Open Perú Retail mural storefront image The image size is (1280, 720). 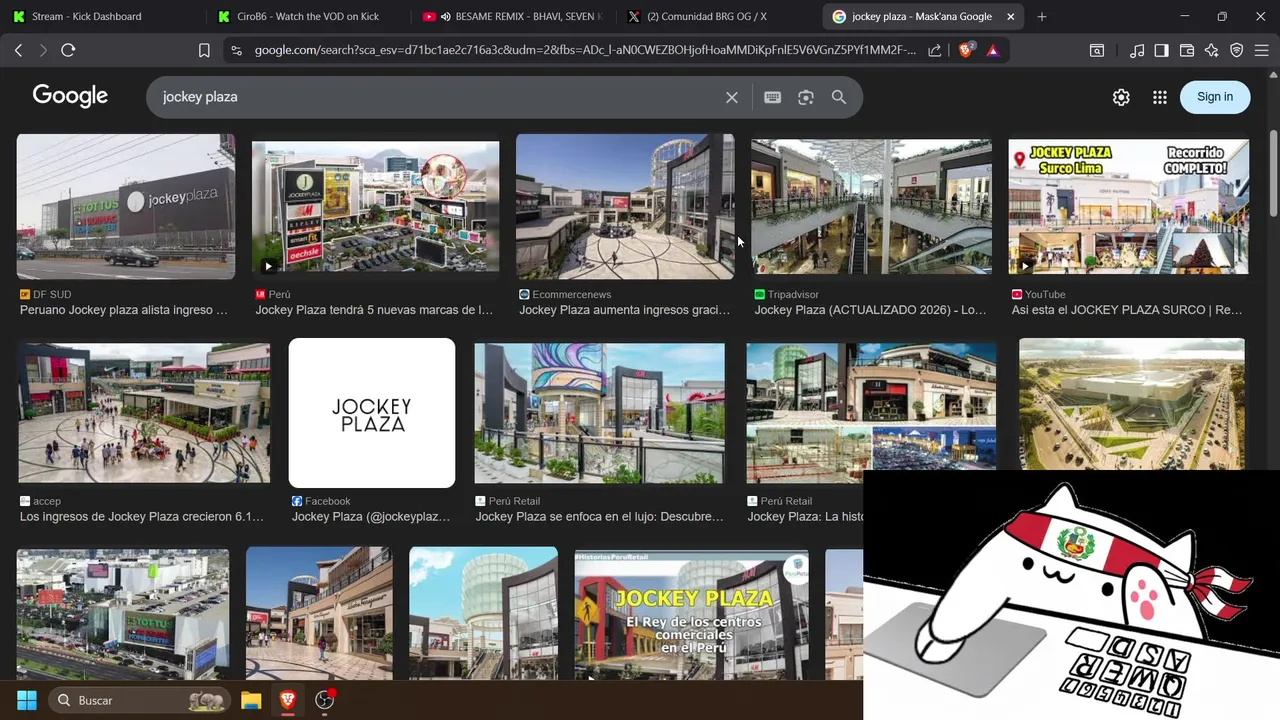pyautogui.click(x=599, y=413)
